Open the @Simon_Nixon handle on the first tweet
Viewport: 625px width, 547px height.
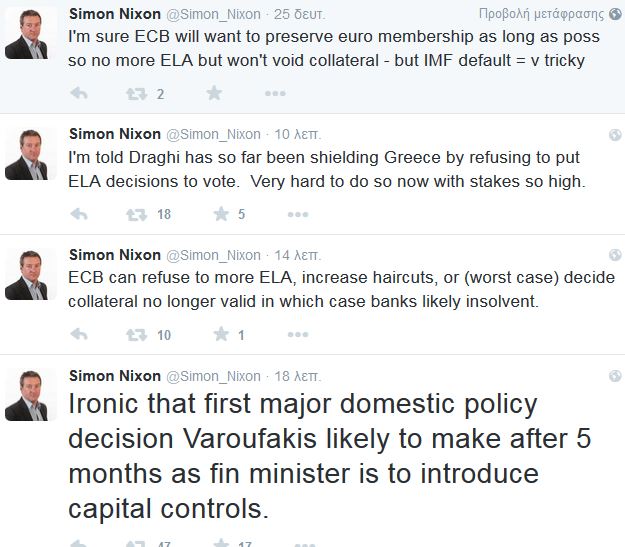(213, 14)
